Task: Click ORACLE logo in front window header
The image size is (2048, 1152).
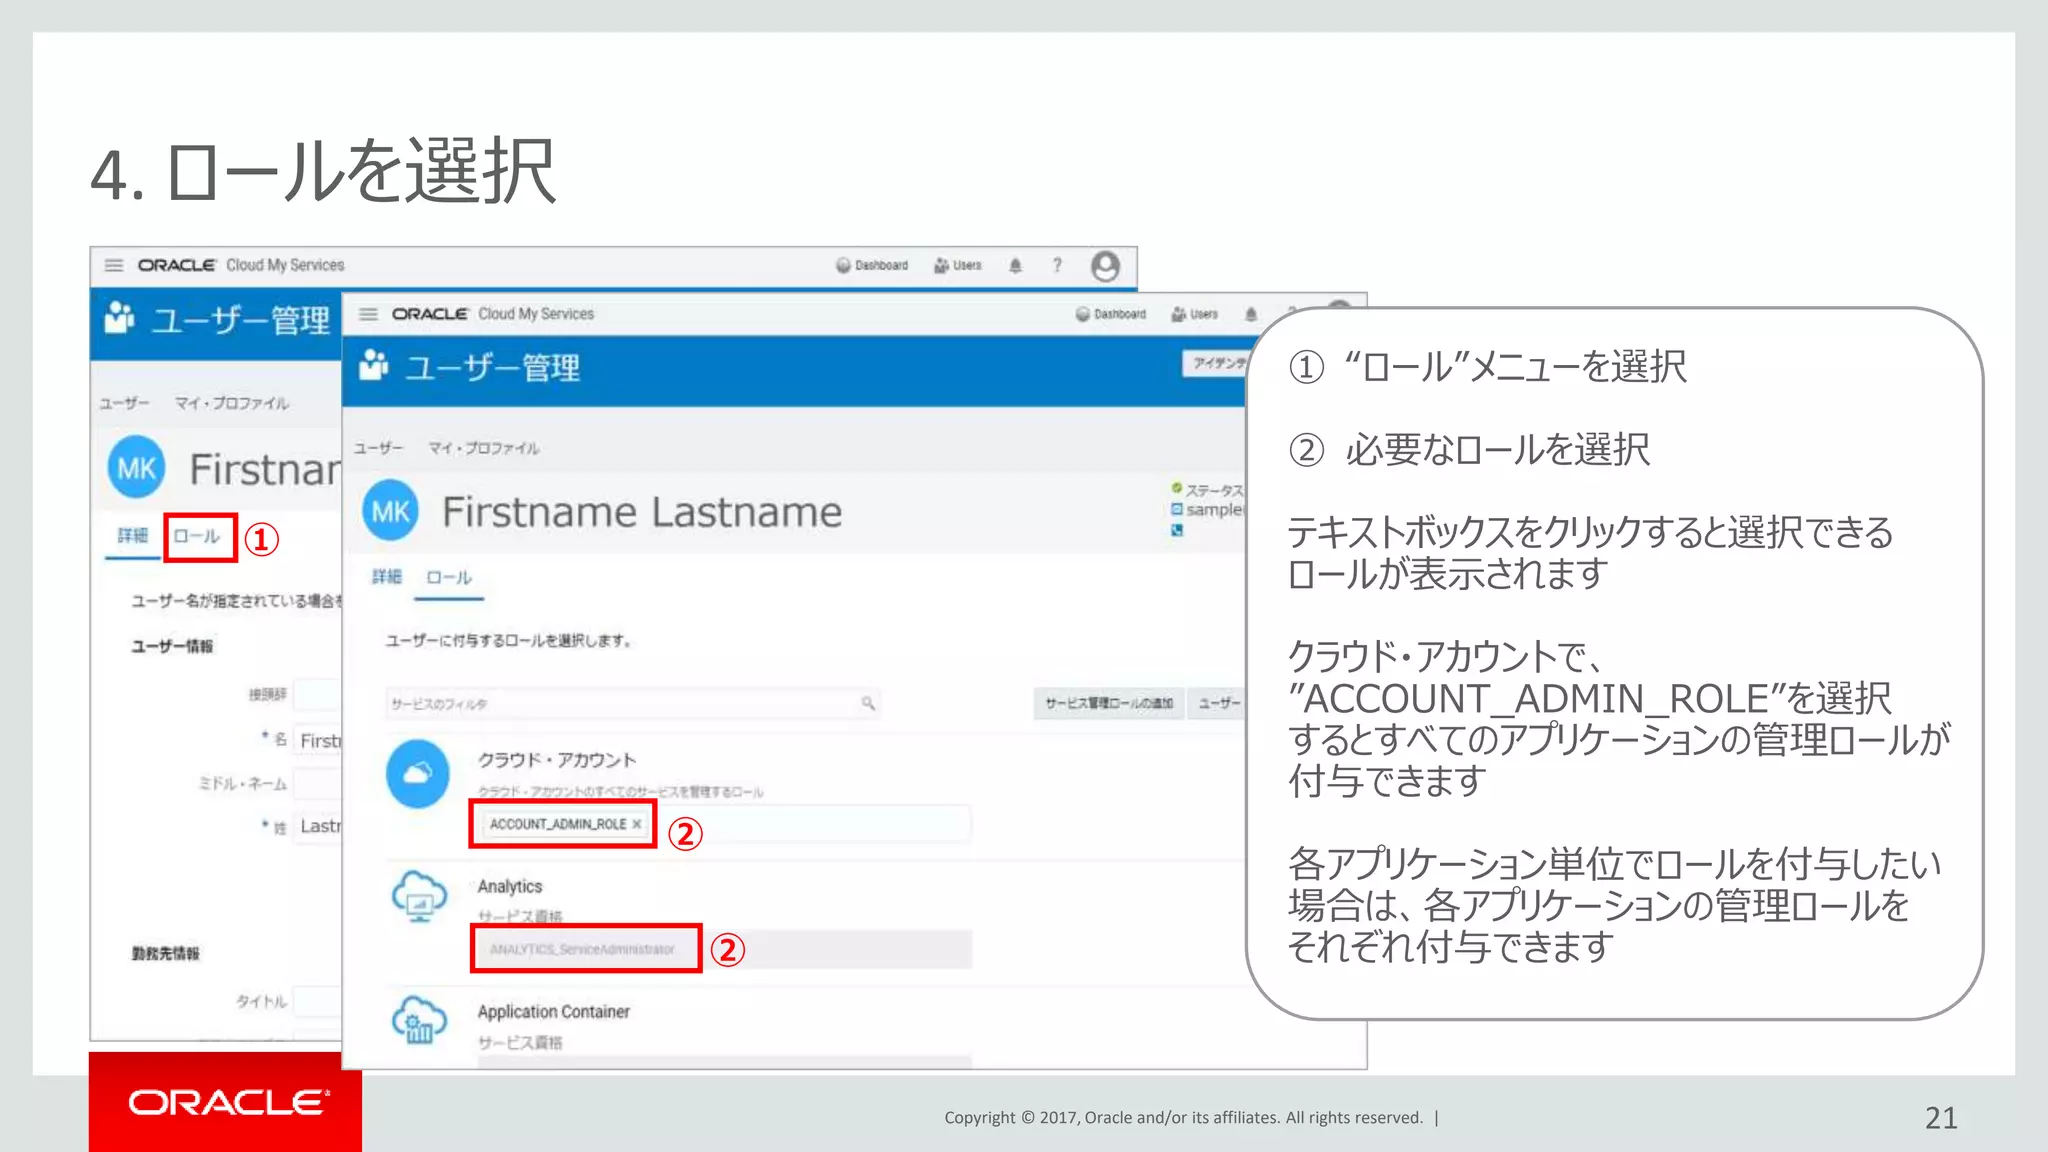Action: pos(430,314)
